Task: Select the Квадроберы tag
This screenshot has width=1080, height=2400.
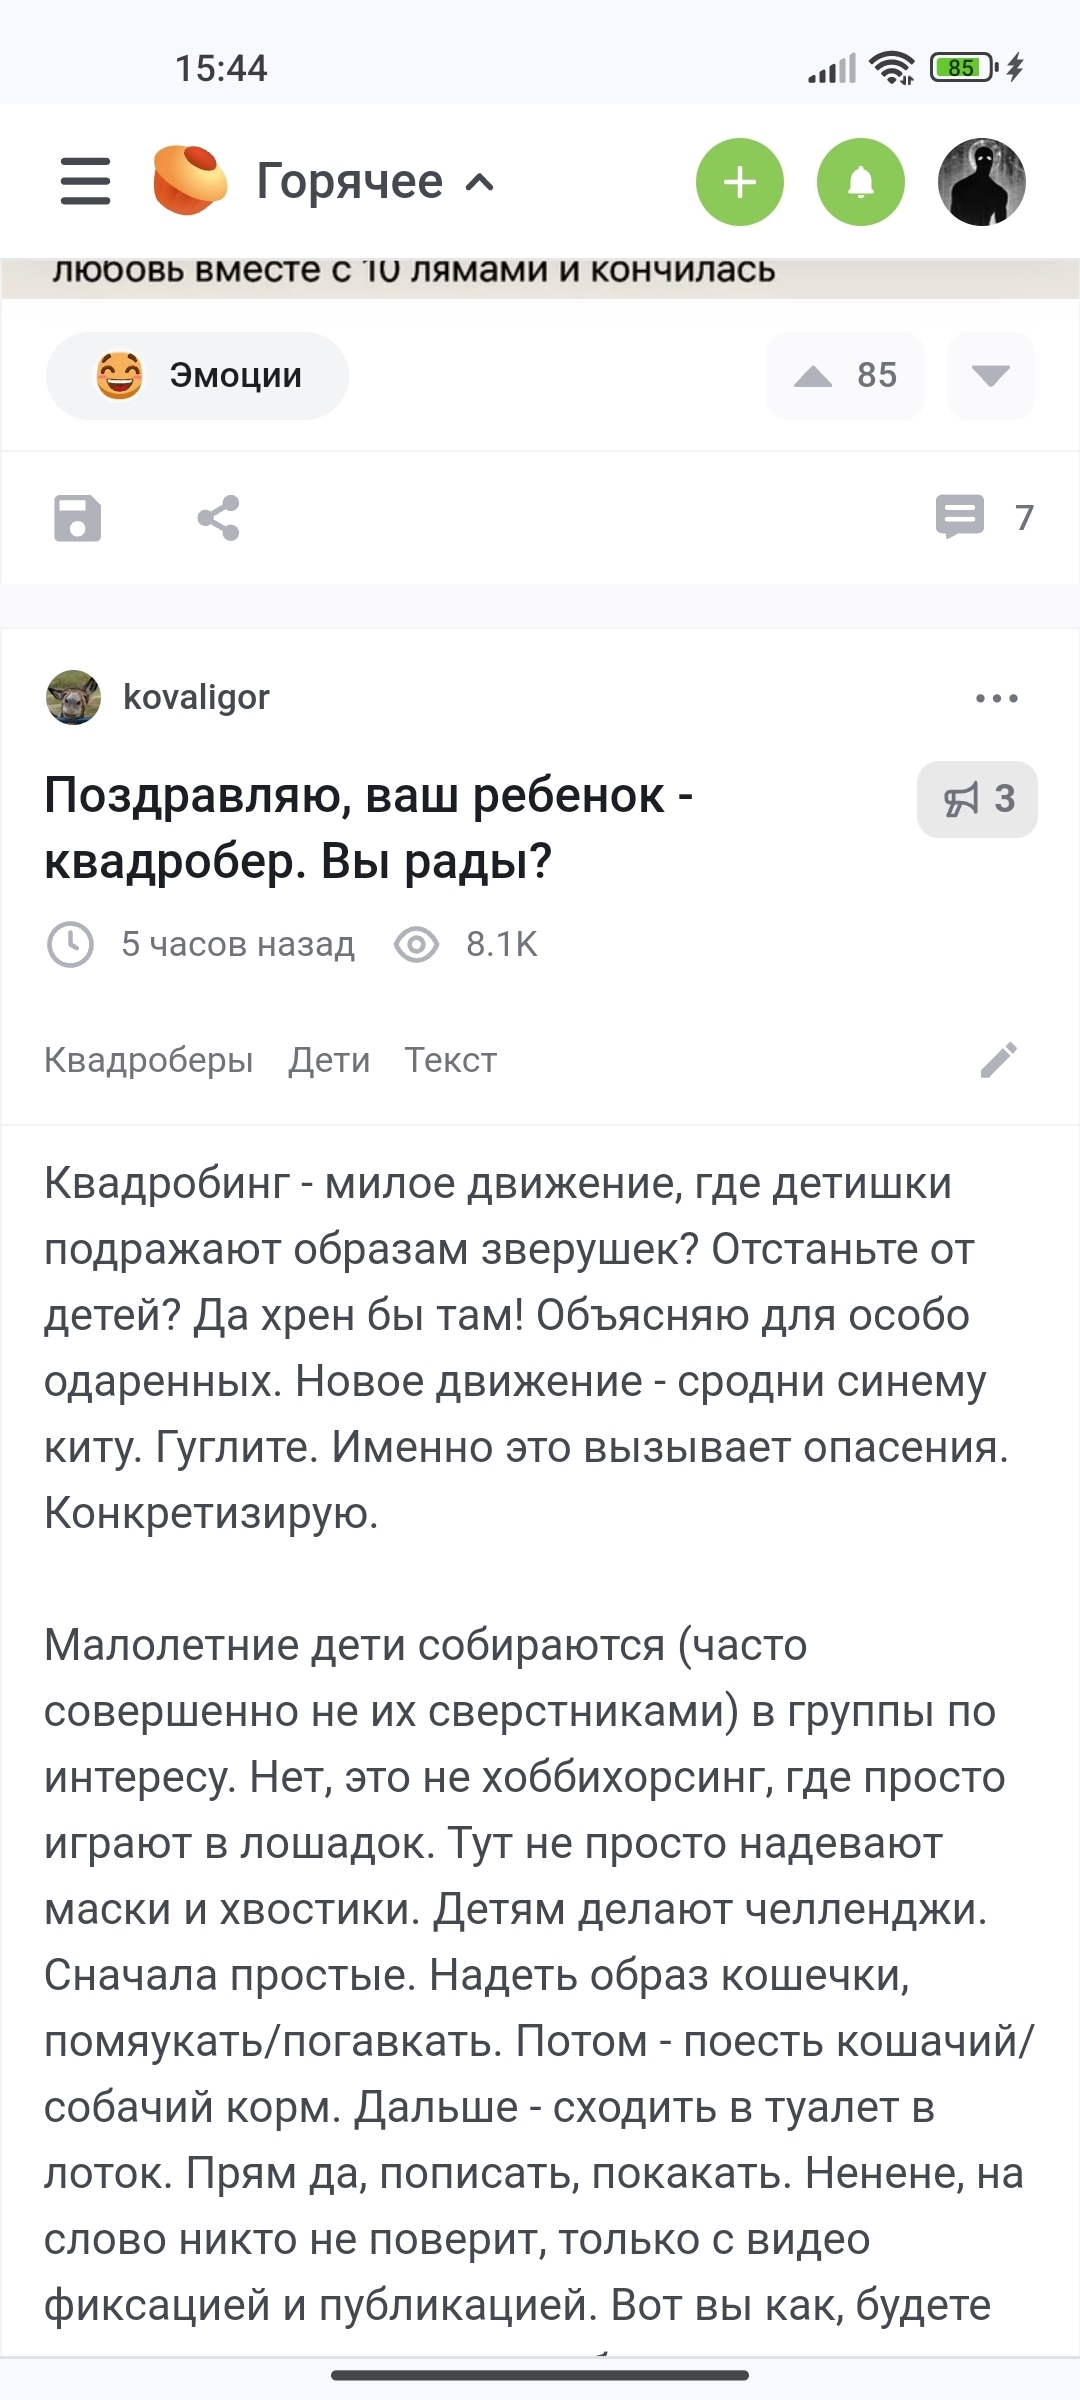Action: click(148, 1060)
